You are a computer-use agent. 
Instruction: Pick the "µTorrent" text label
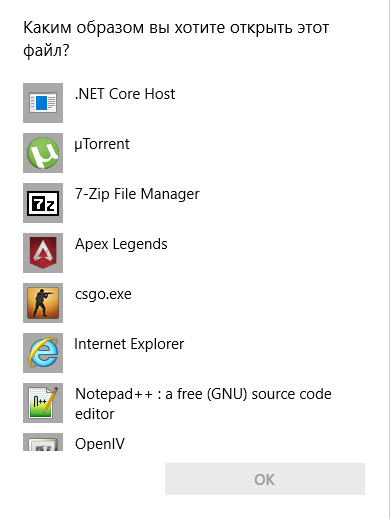point(102,144)
